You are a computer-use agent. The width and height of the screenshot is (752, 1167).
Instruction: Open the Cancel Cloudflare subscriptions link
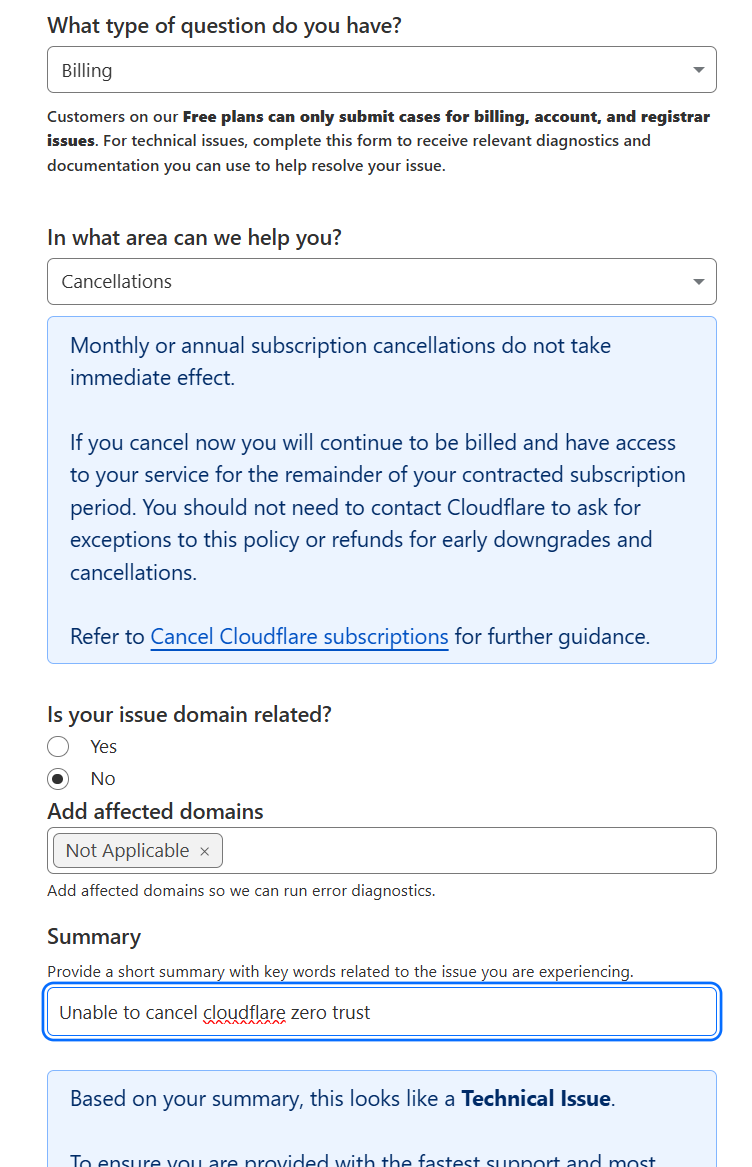(299, 637)
